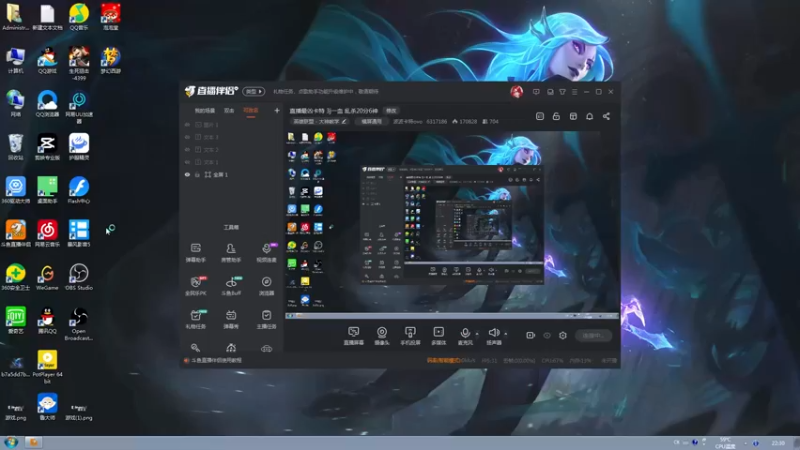Viewport: 800px width, 450px height.
Task: Click the user avatar in title bar
Action: [x=516, y=92]
